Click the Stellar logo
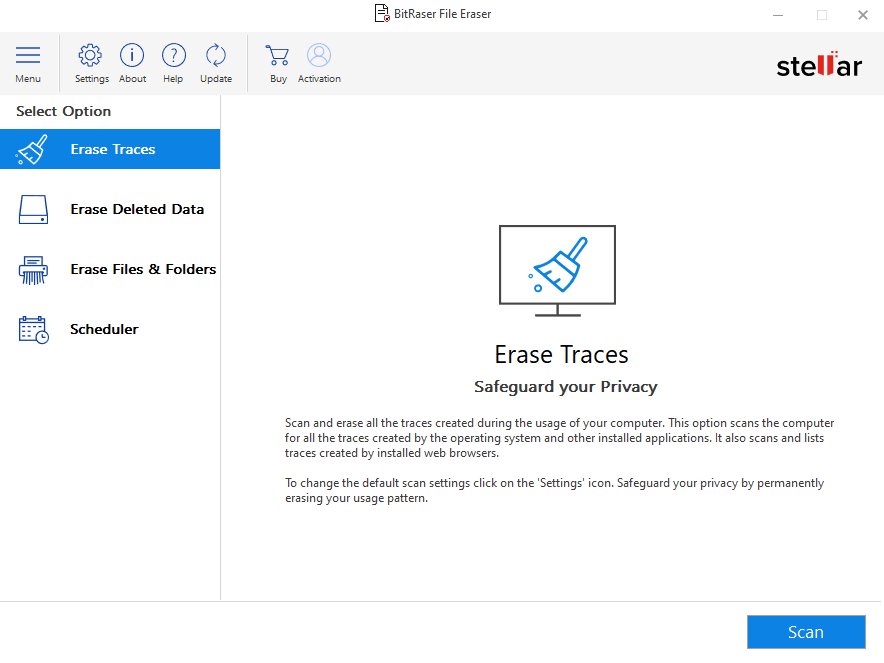Viewport: 884px width, 663px height. click(819, 64)
